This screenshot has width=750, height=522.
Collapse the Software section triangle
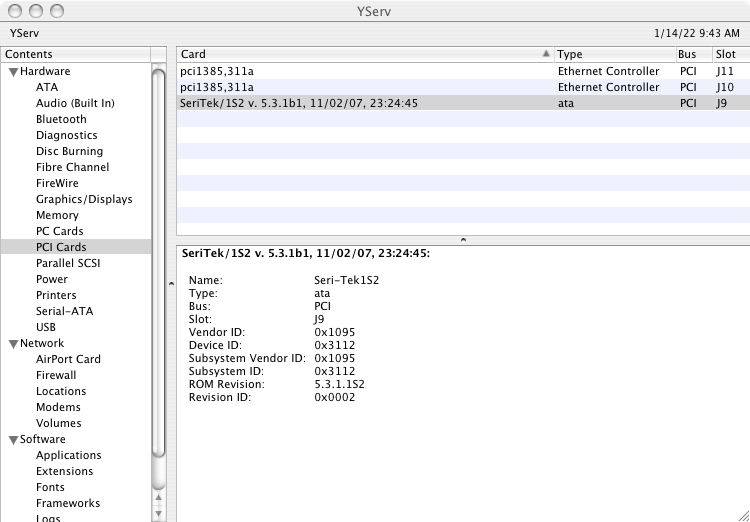(13, 440)
